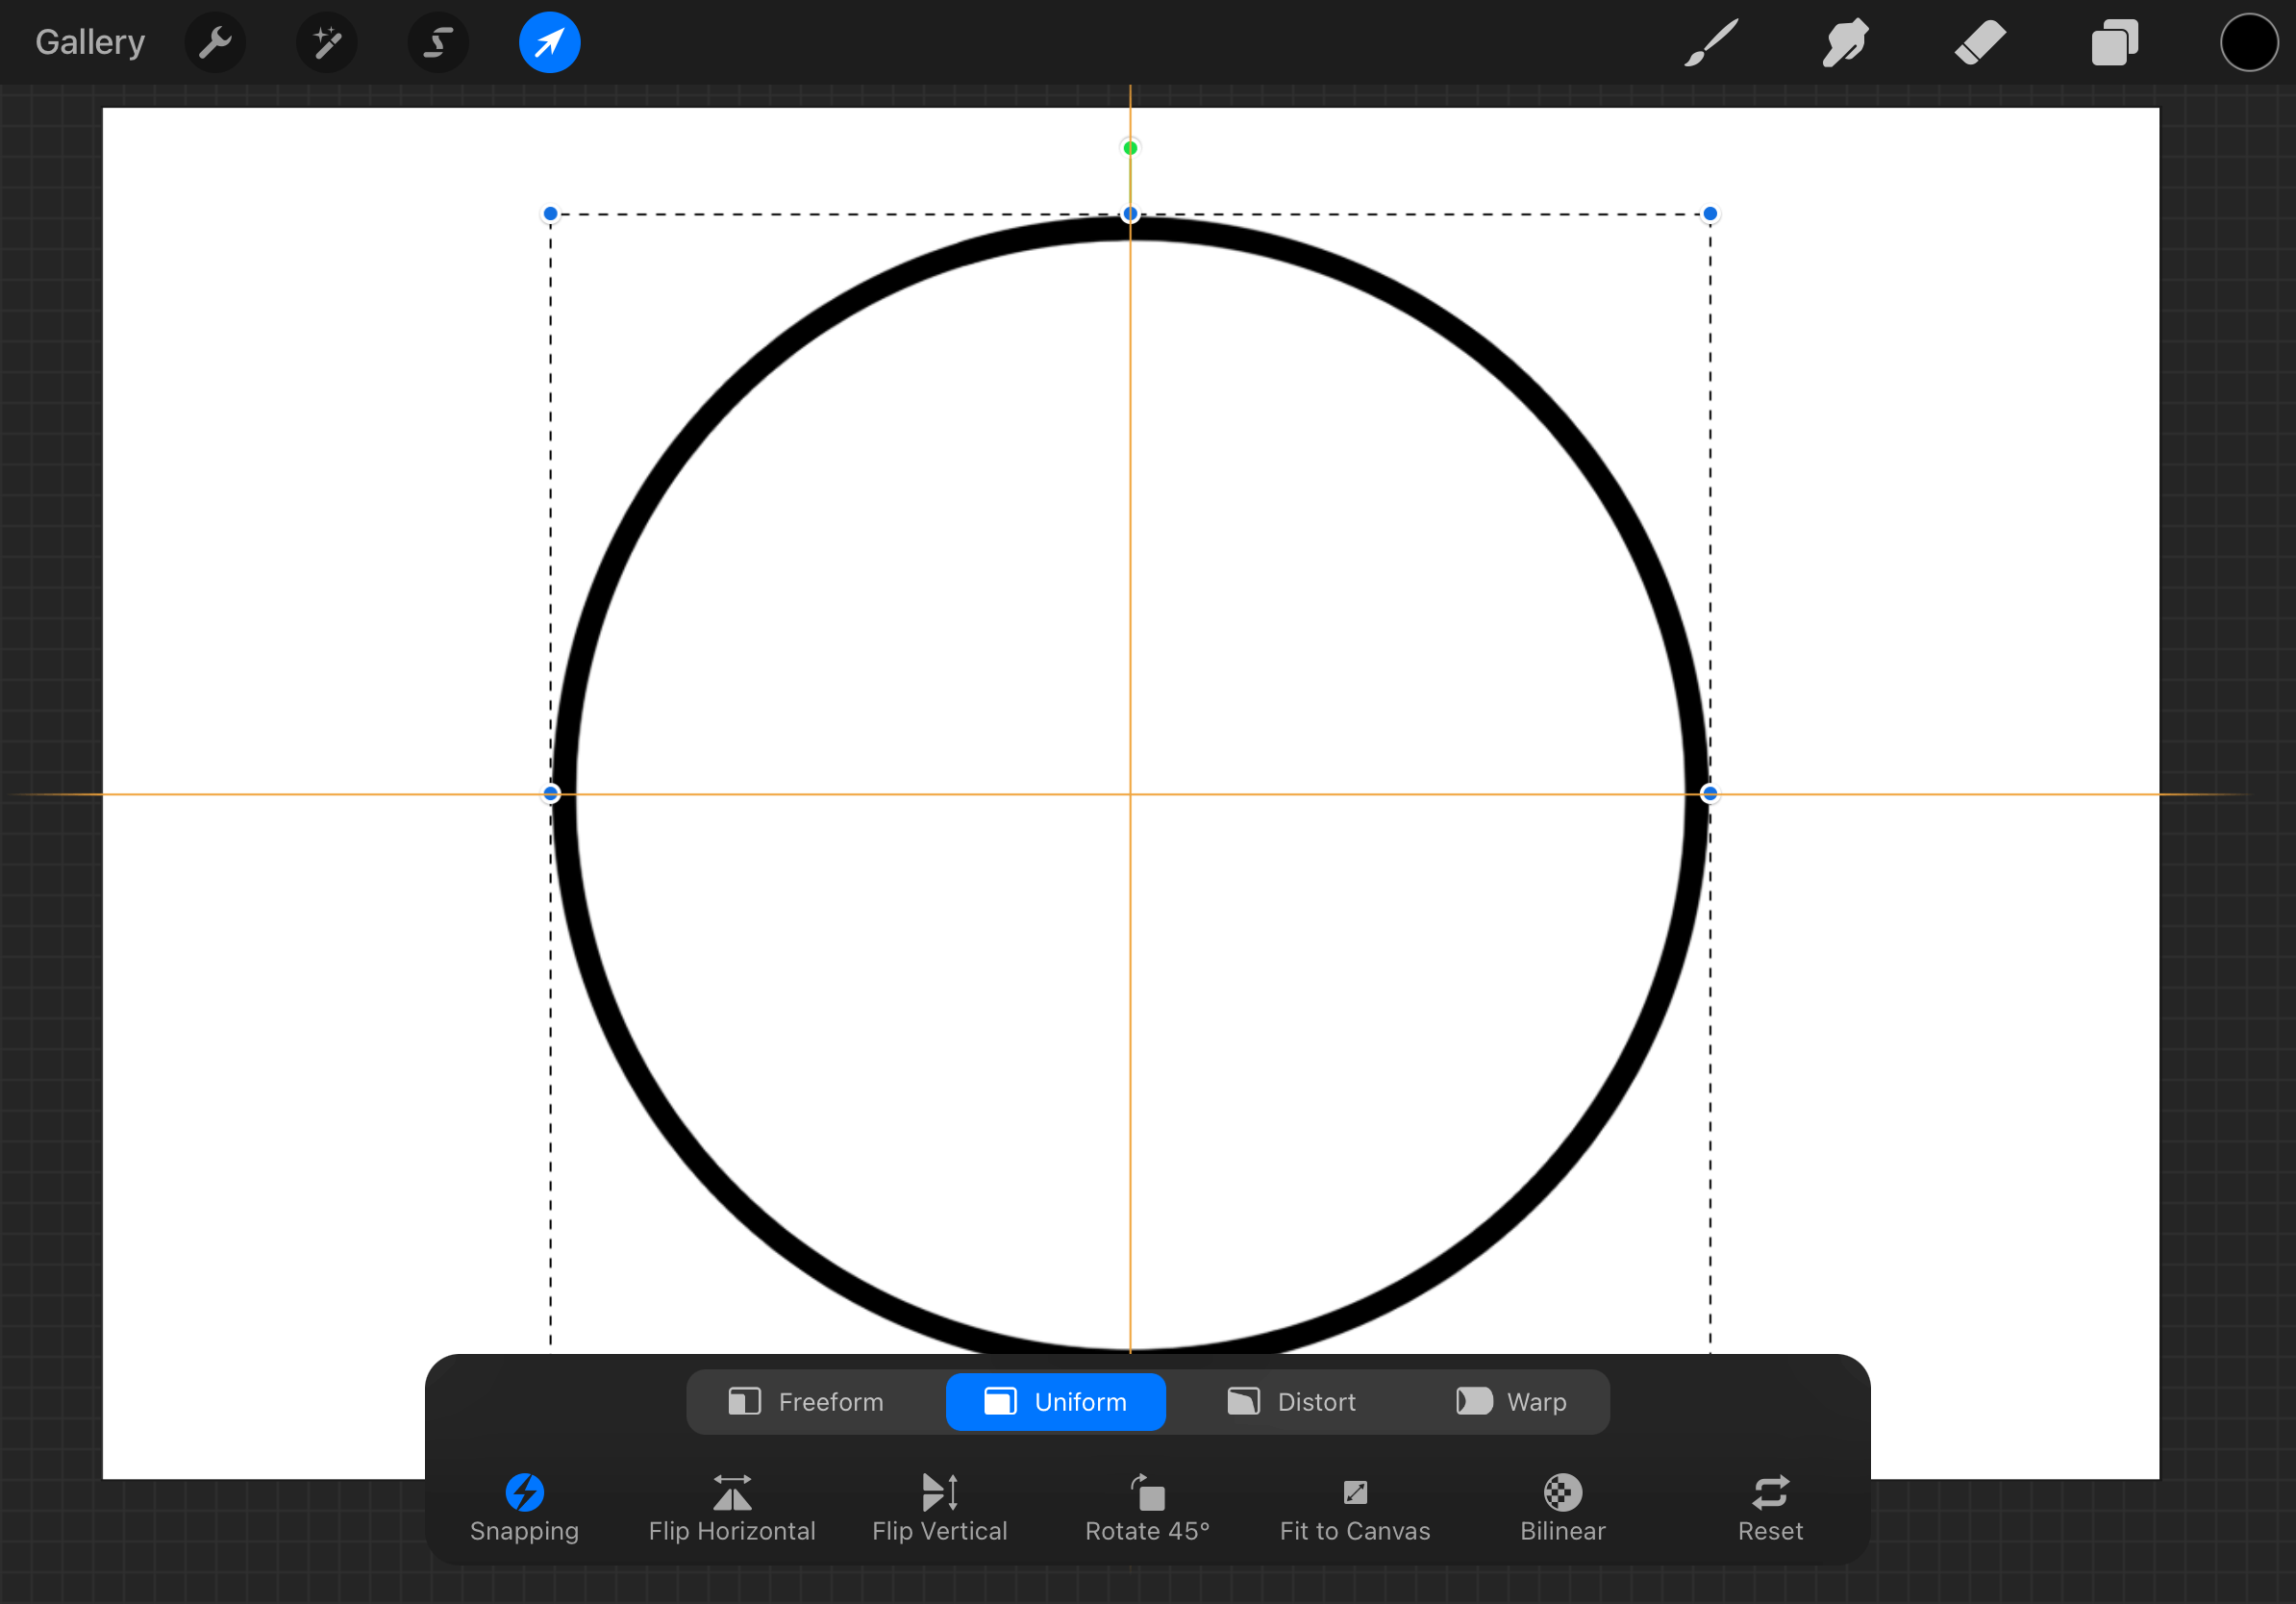Select the Eraser tool
The width and height of the screenshot is (2296, 1604).
[x=1979, y=43]
